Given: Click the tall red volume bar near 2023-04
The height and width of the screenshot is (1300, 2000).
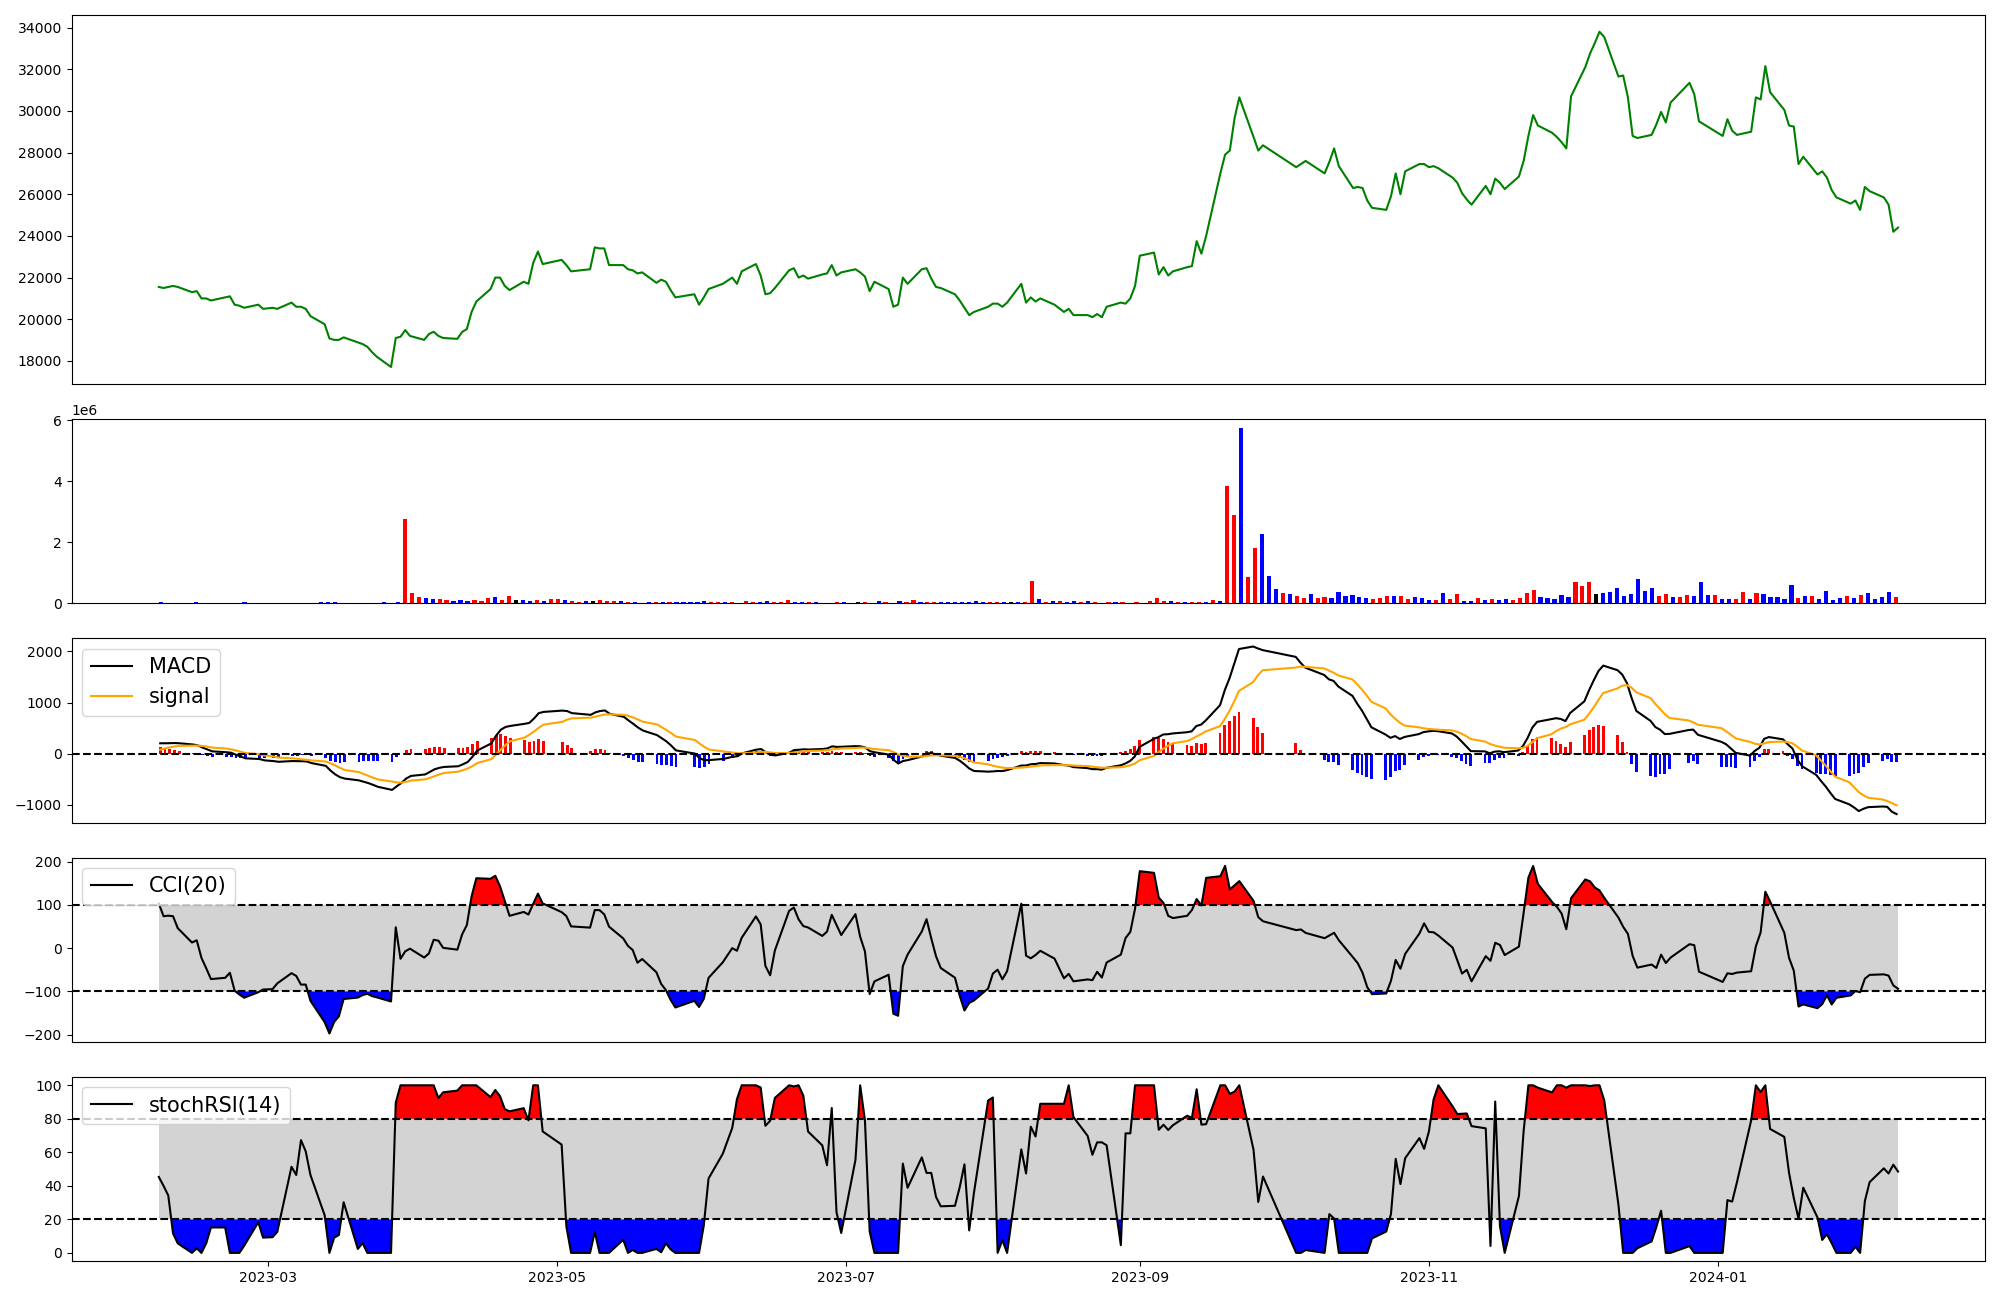Looking at the screenshot, I should pyautogui.click(x=405, y=560).
